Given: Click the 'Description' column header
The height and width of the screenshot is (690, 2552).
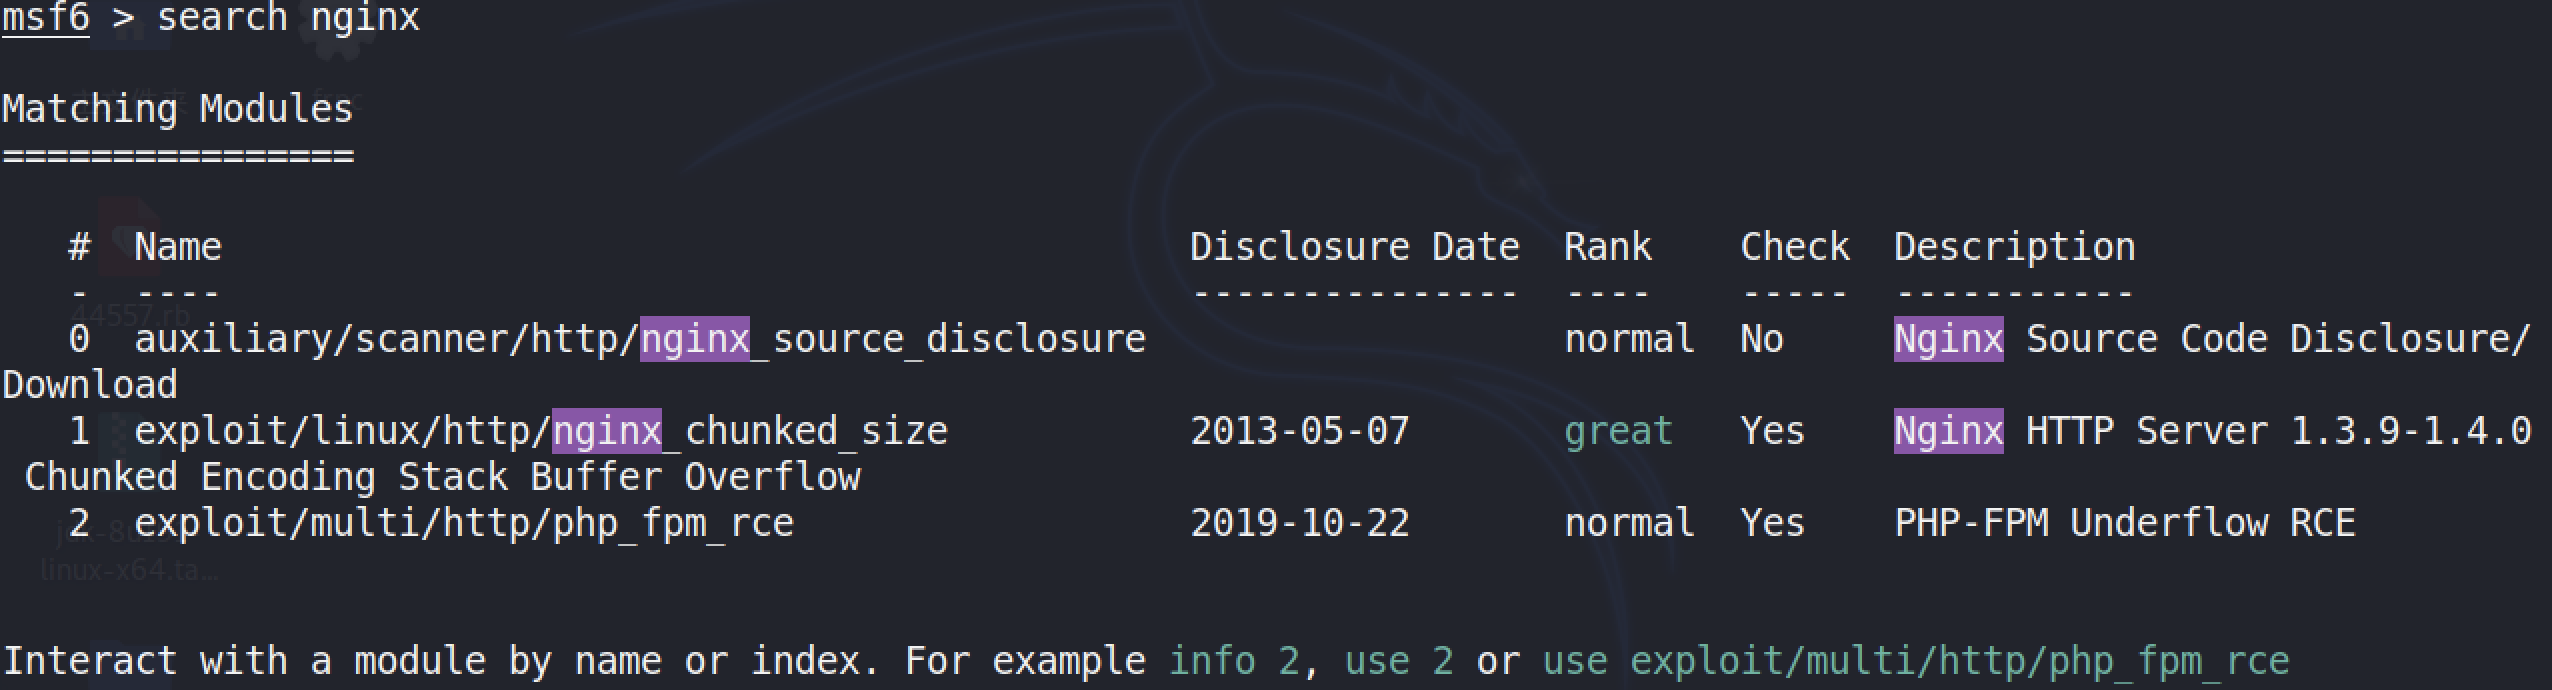Looking at the screenshot, I should 2015,247.
